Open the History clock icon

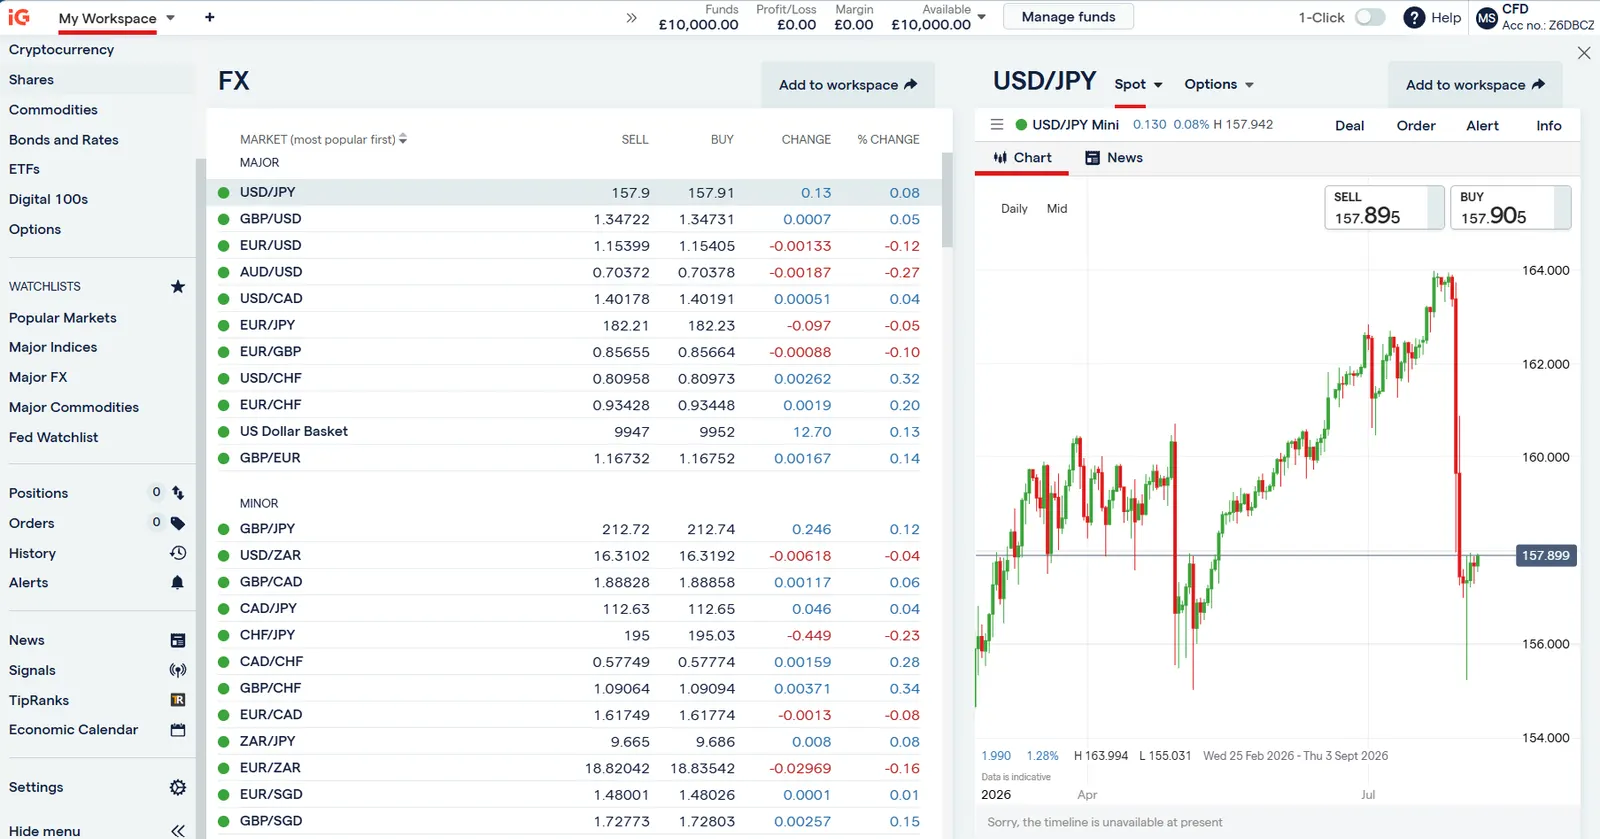coord(178,553)
